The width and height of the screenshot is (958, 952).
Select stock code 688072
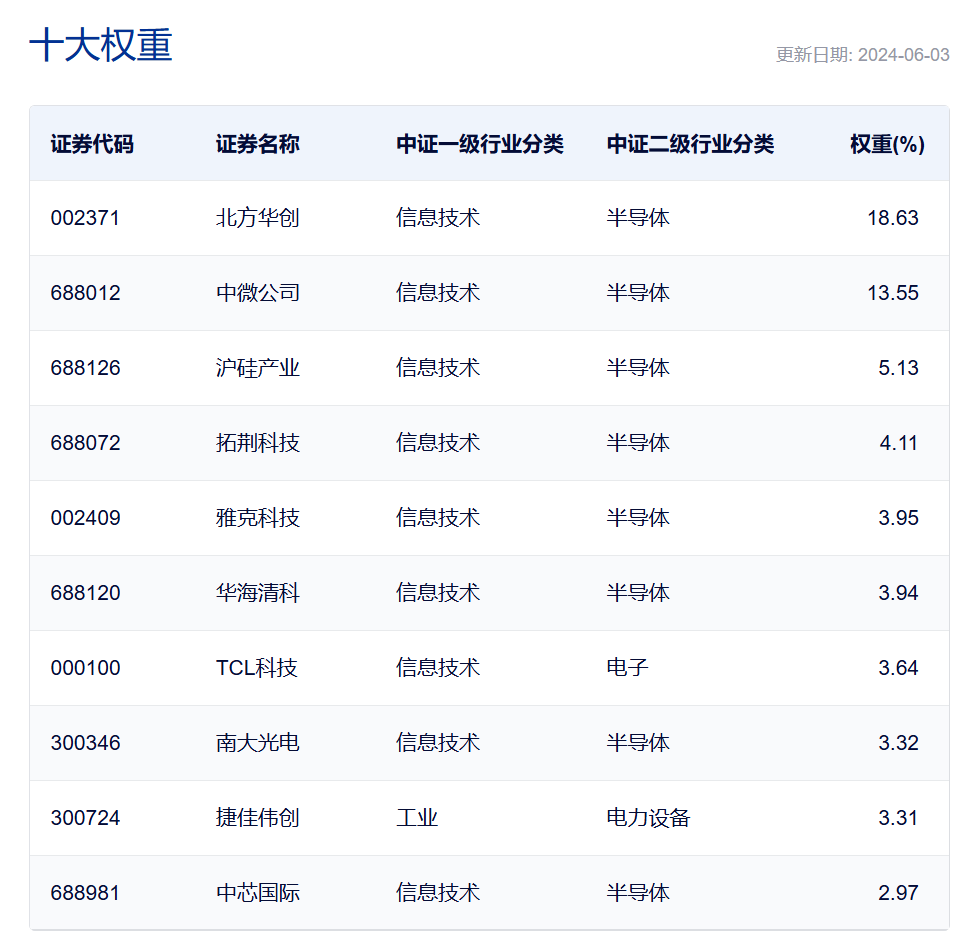pos(85,443)
